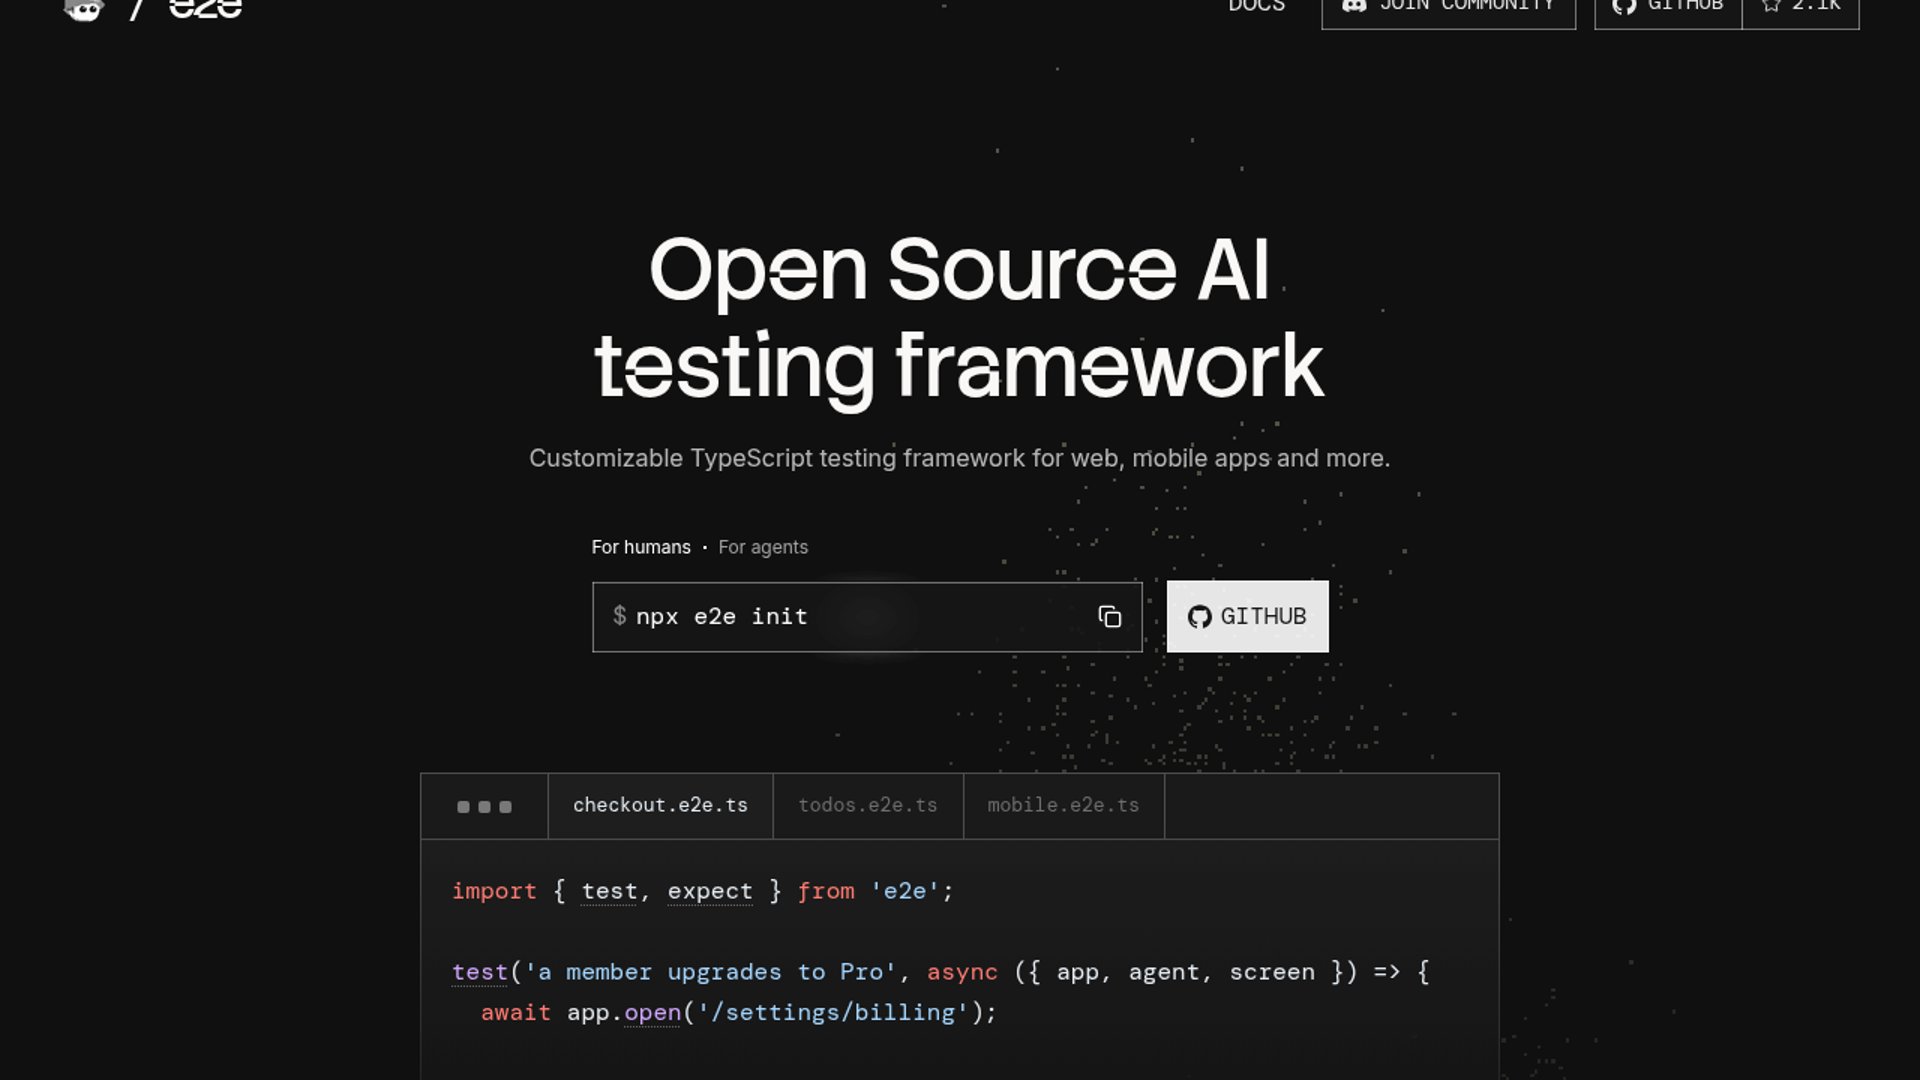Screen dimensions: 1920x1080
Task: Click the star count icon
Action: 1771,5
